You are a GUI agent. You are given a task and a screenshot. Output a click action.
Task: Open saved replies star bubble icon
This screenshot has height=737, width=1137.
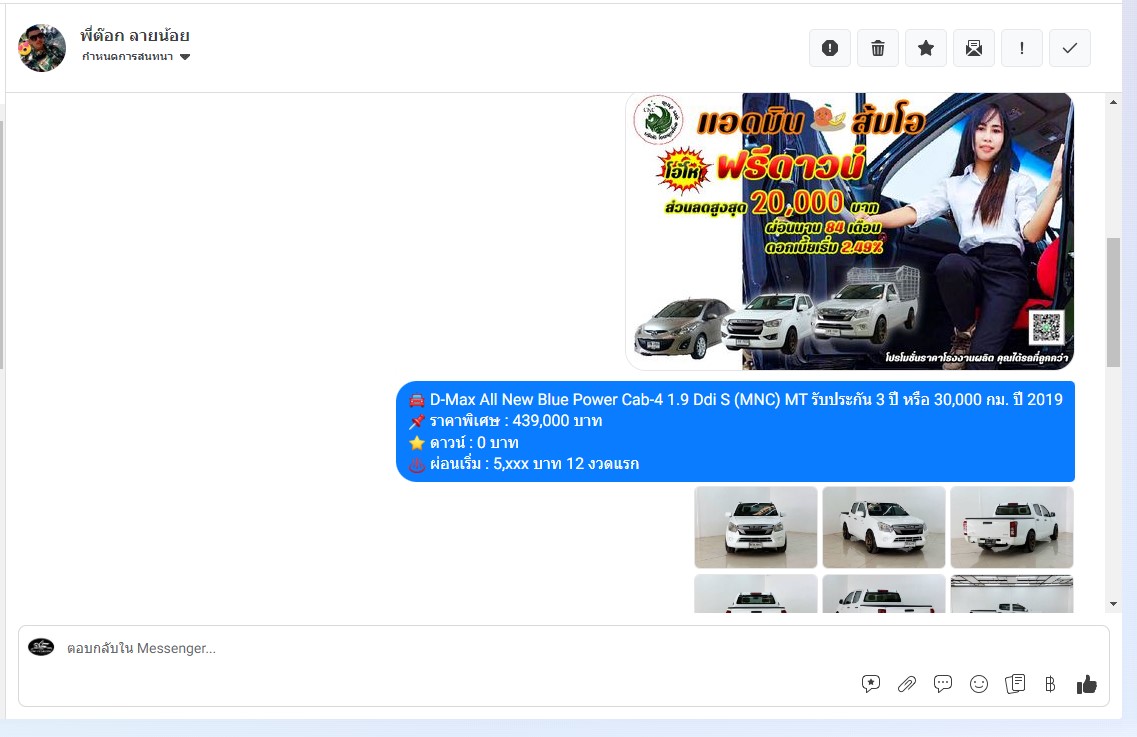pos(871,684)
